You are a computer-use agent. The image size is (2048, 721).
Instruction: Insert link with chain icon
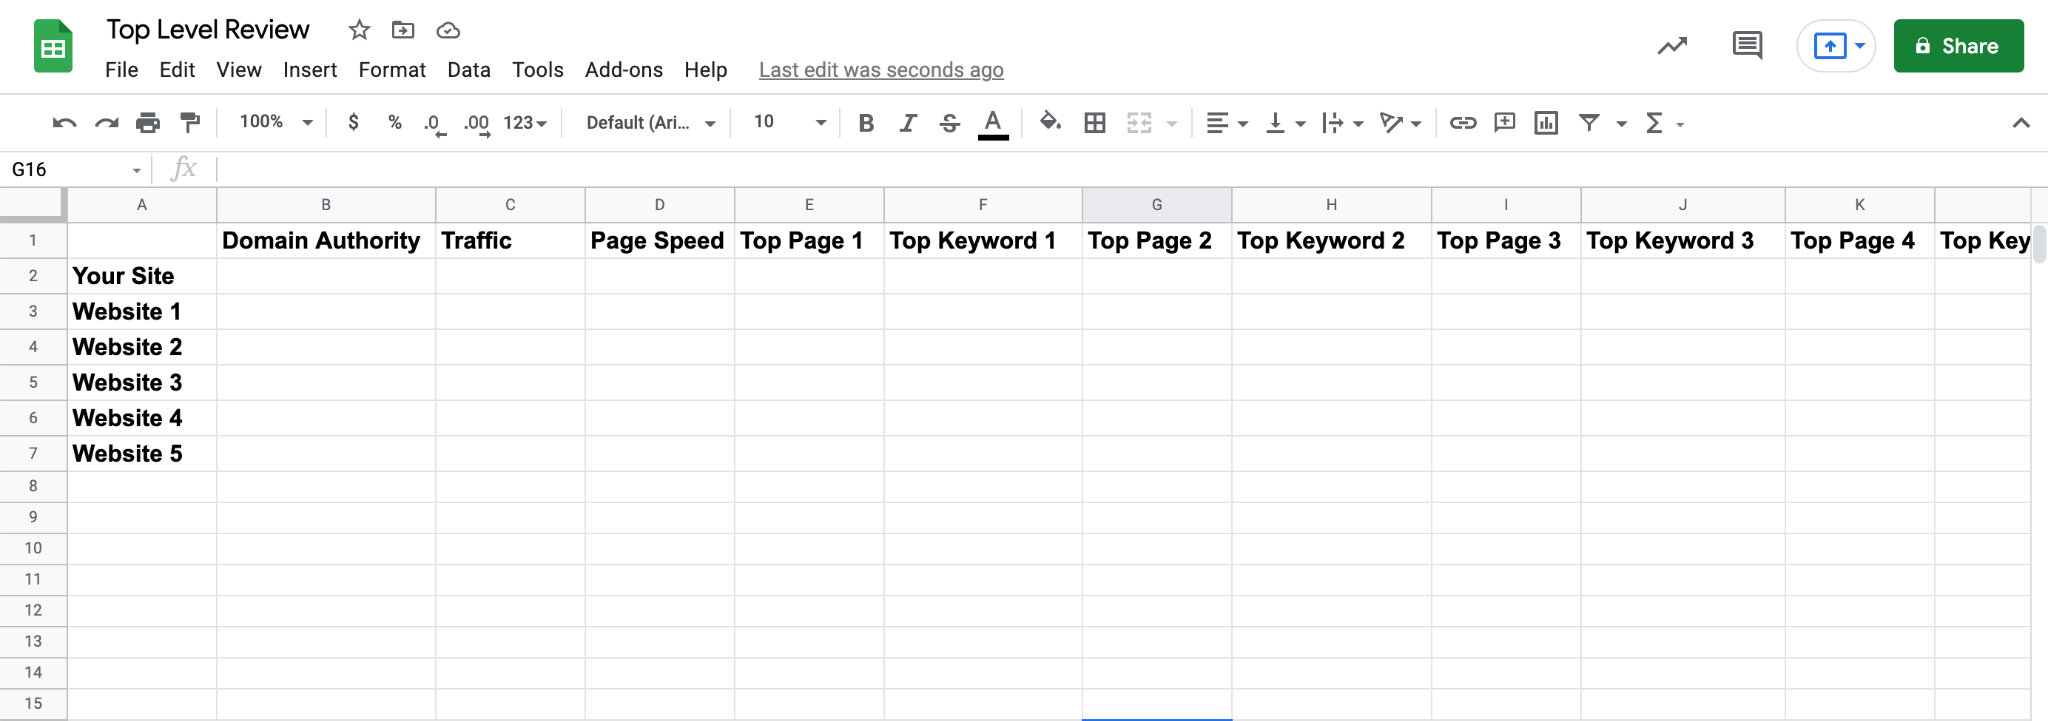point(1463,123)
